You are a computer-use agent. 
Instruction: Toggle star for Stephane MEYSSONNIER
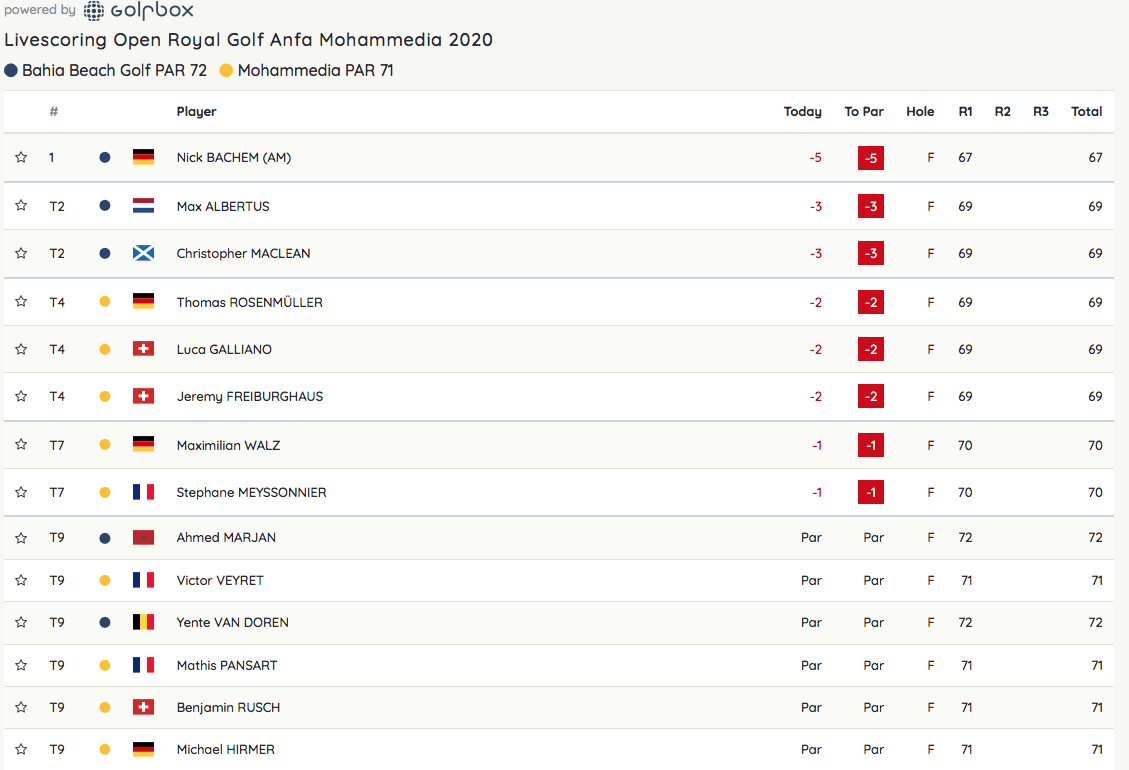[x=21, y=492]
